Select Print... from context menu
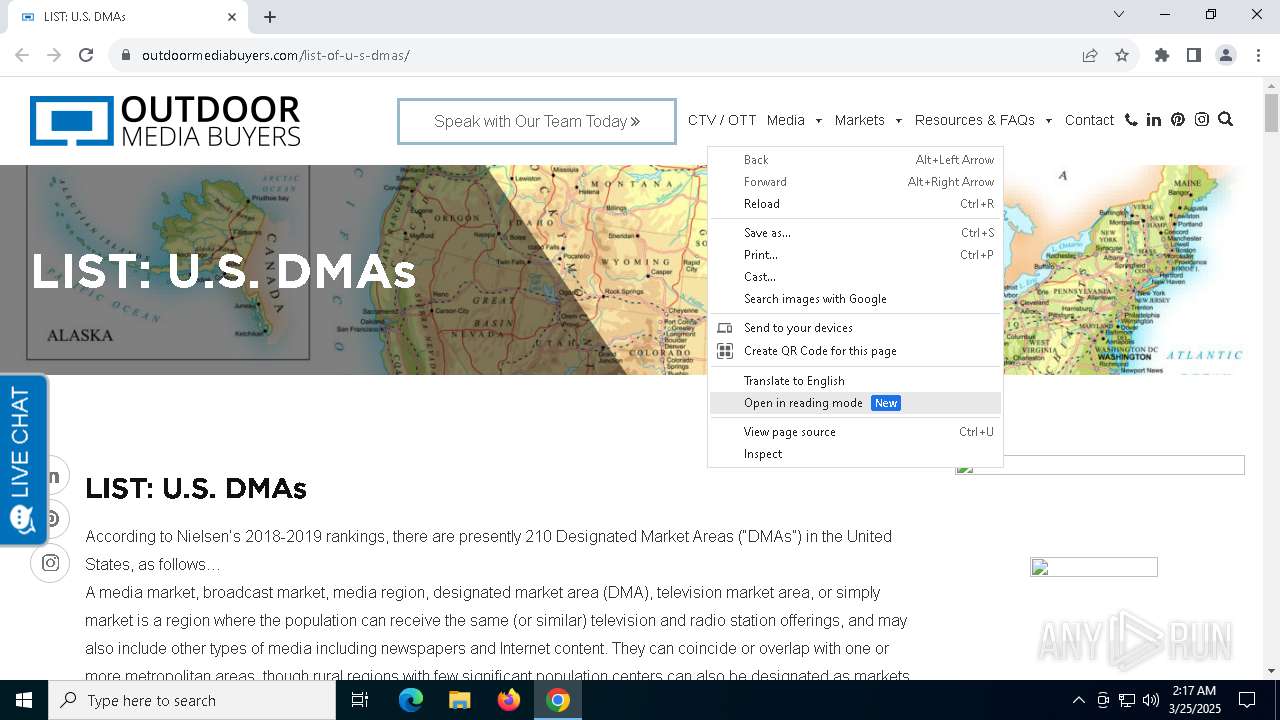The width and height of the screenshot is (1280, 720). (855, 255)
